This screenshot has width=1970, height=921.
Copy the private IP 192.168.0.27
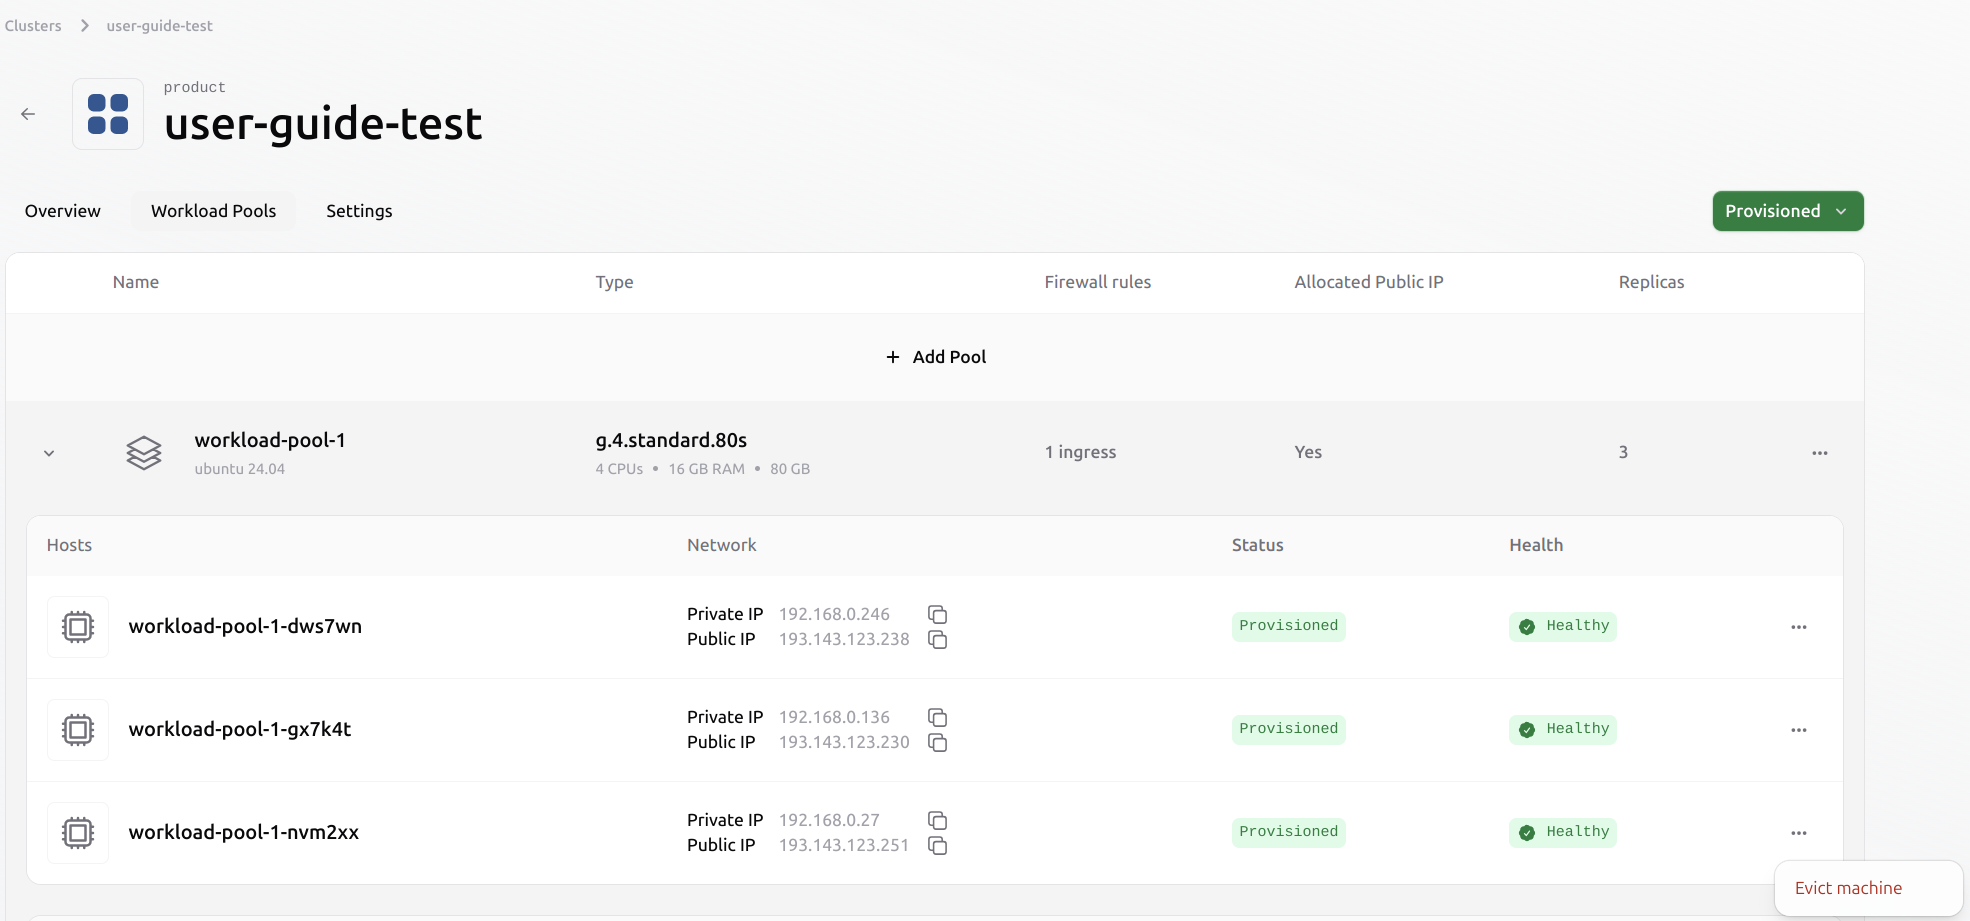[937, 820]
